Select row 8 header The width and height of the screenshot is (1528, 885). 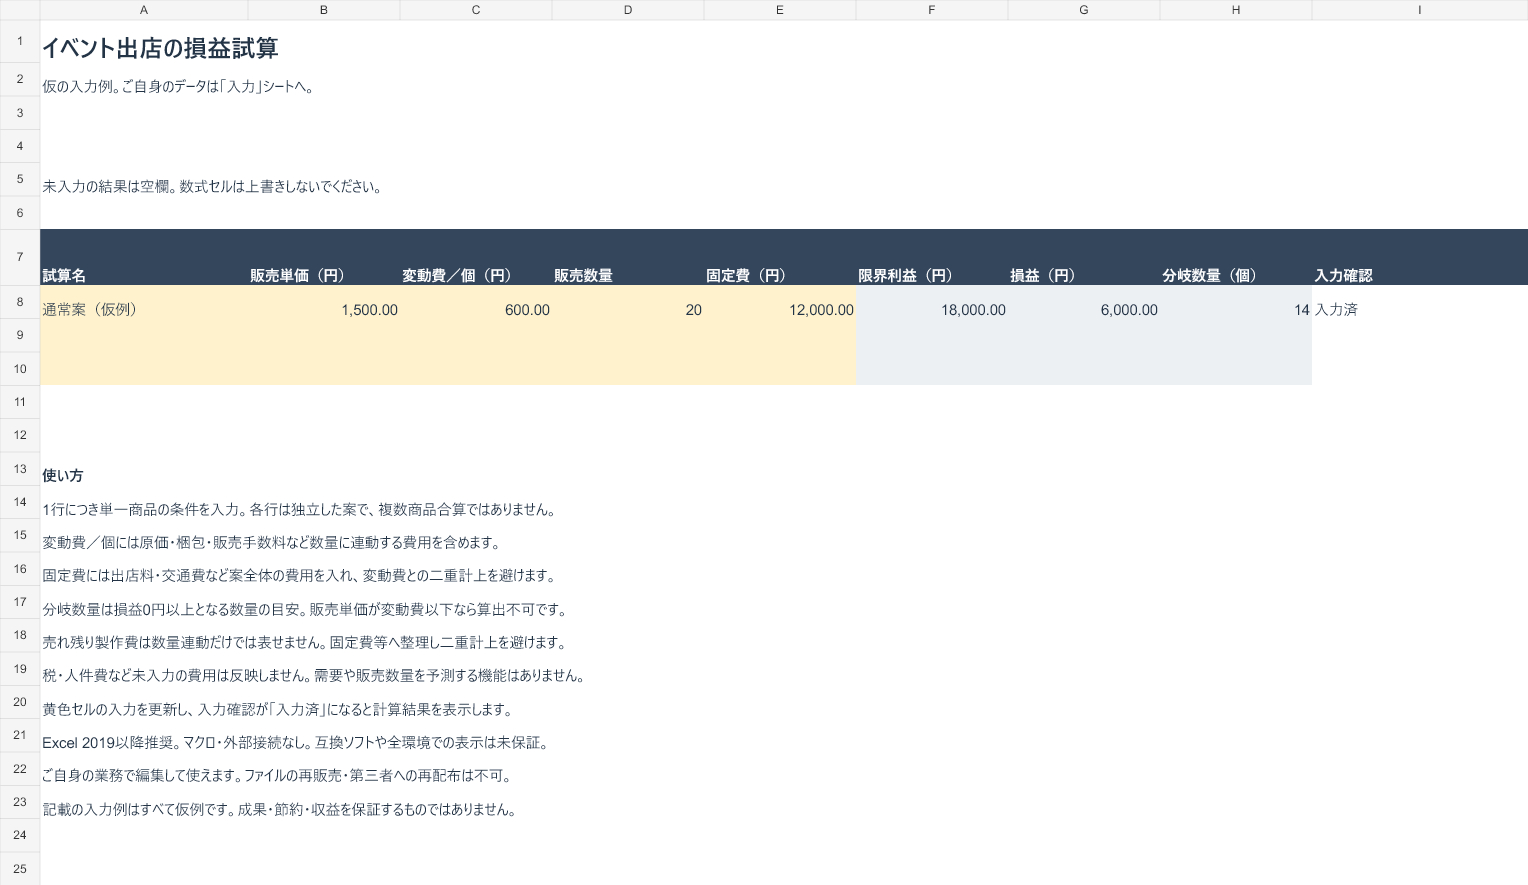(20, 302)
